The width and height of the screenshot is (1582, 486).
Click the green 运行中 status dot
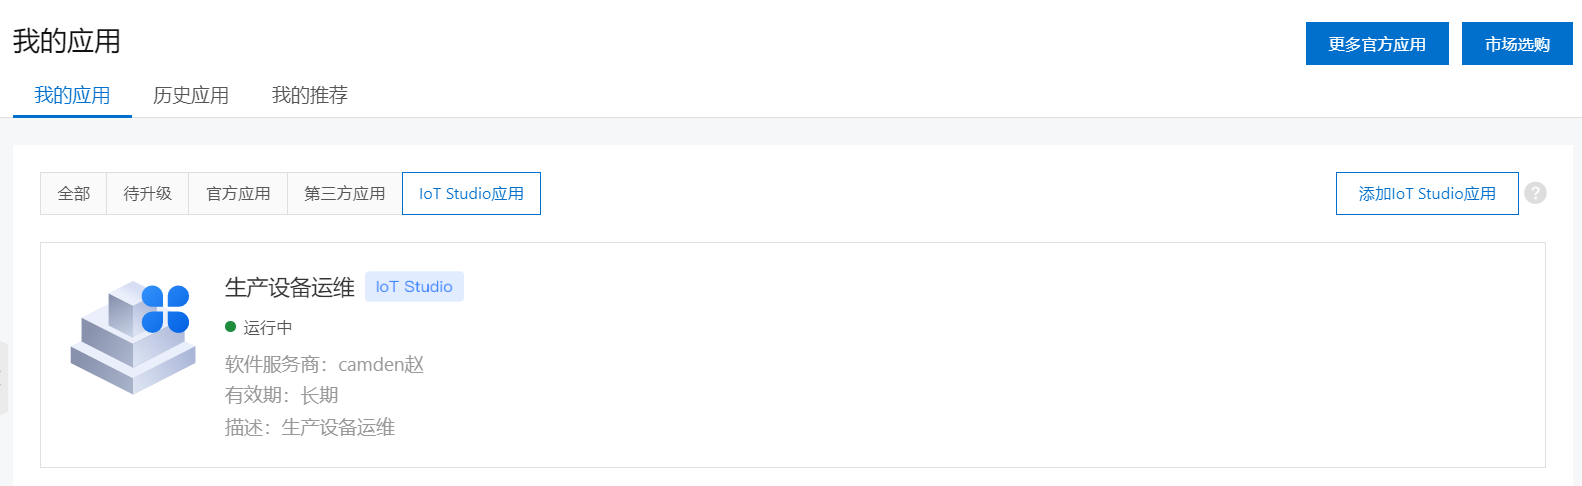coord(230,327)
